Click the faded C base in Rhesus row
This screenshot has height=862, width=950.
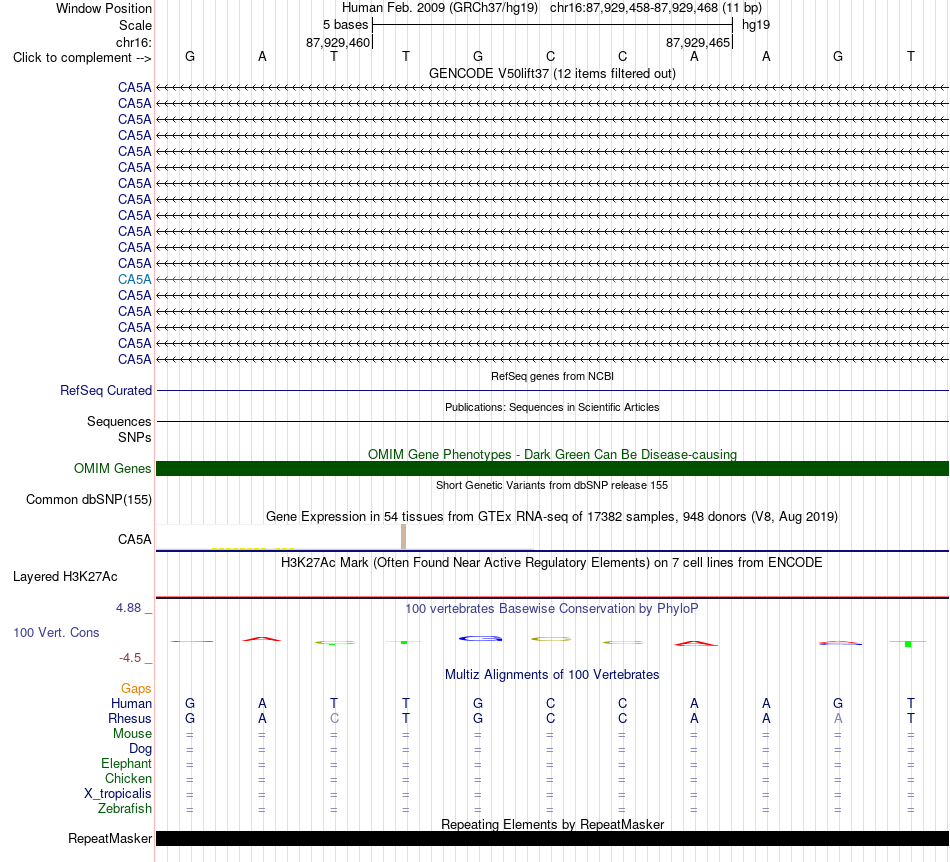pyautogui.click(x=334, y=718)
